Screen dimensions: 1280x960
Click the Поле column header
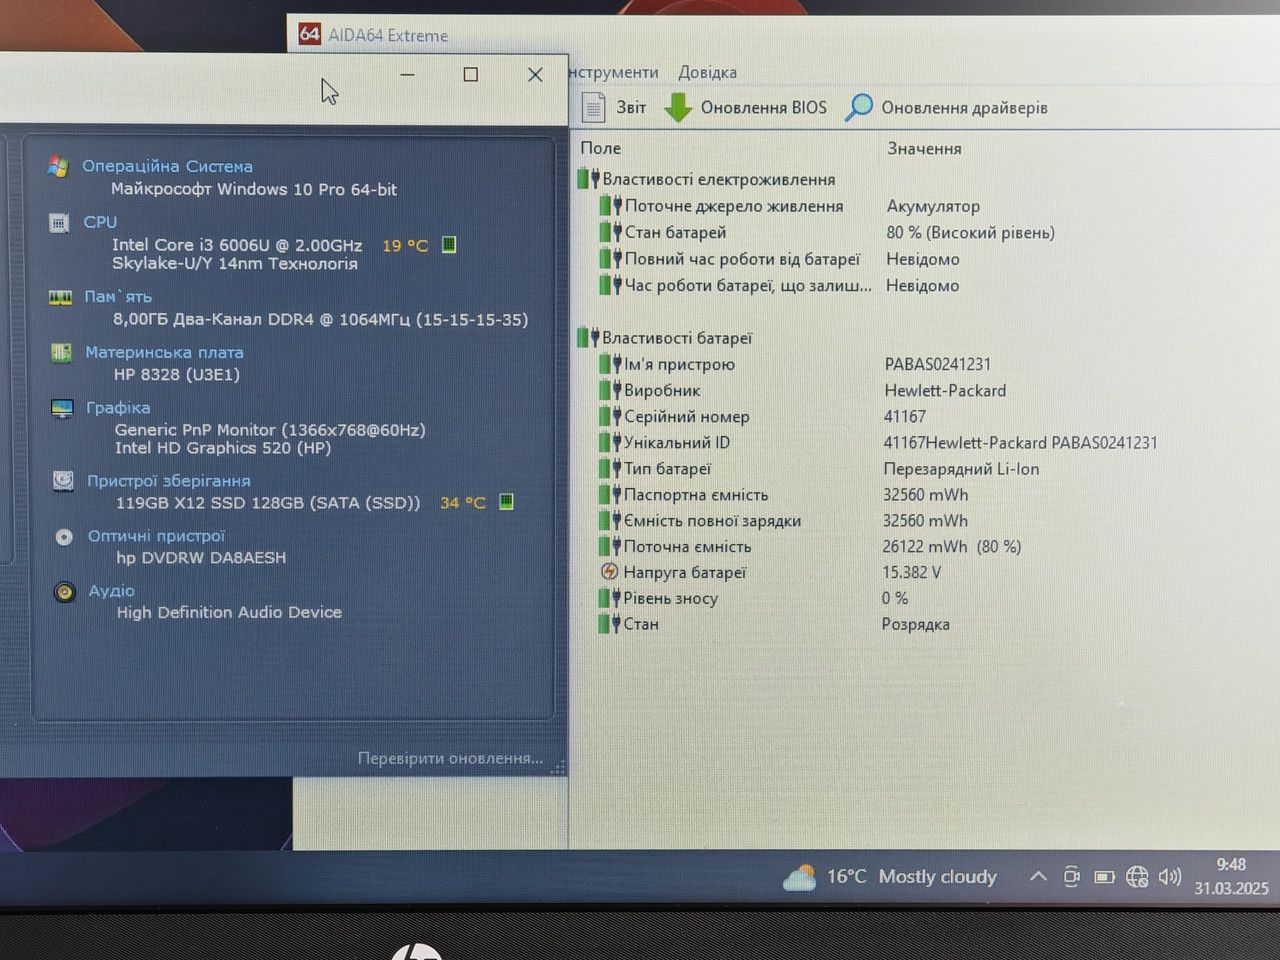click(x=600, y=148)
